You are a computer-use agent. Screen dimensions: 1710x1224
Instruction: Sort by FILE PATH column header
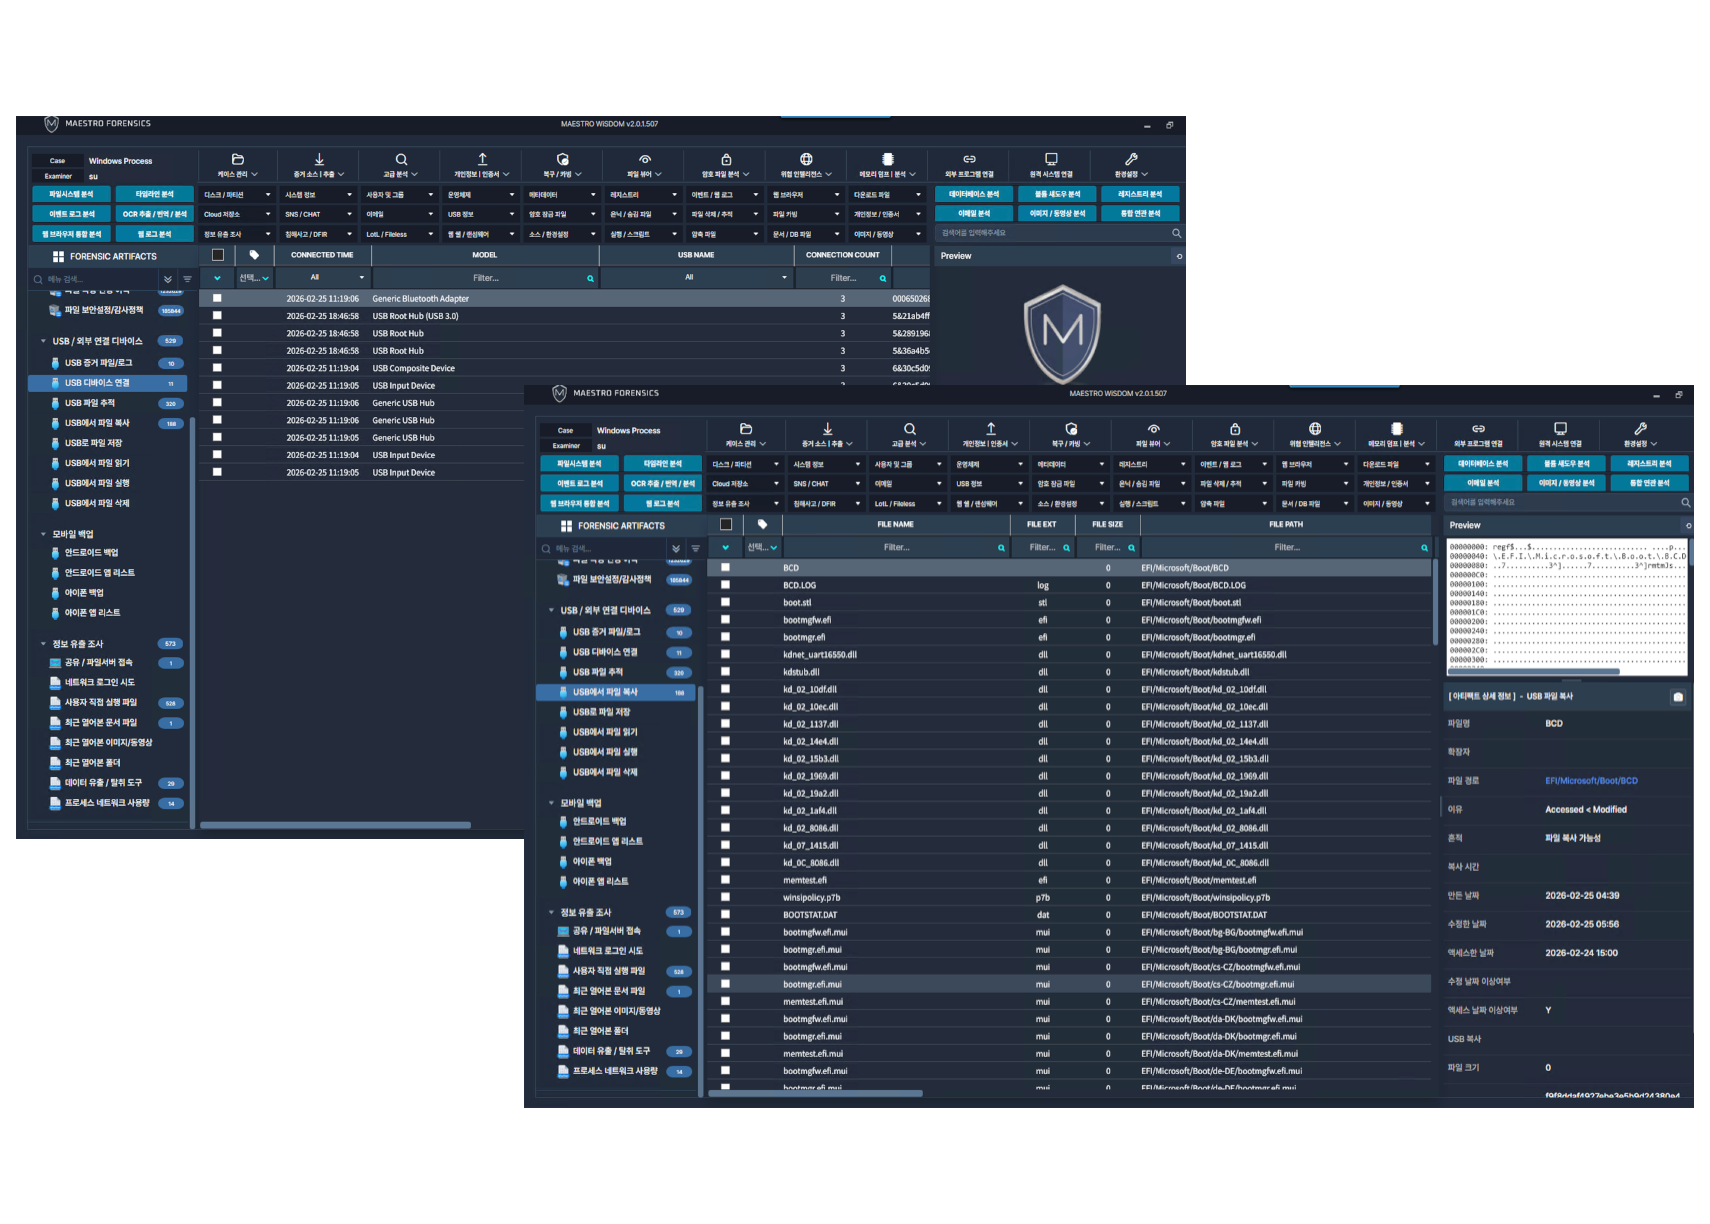[x=1285, y=524]
